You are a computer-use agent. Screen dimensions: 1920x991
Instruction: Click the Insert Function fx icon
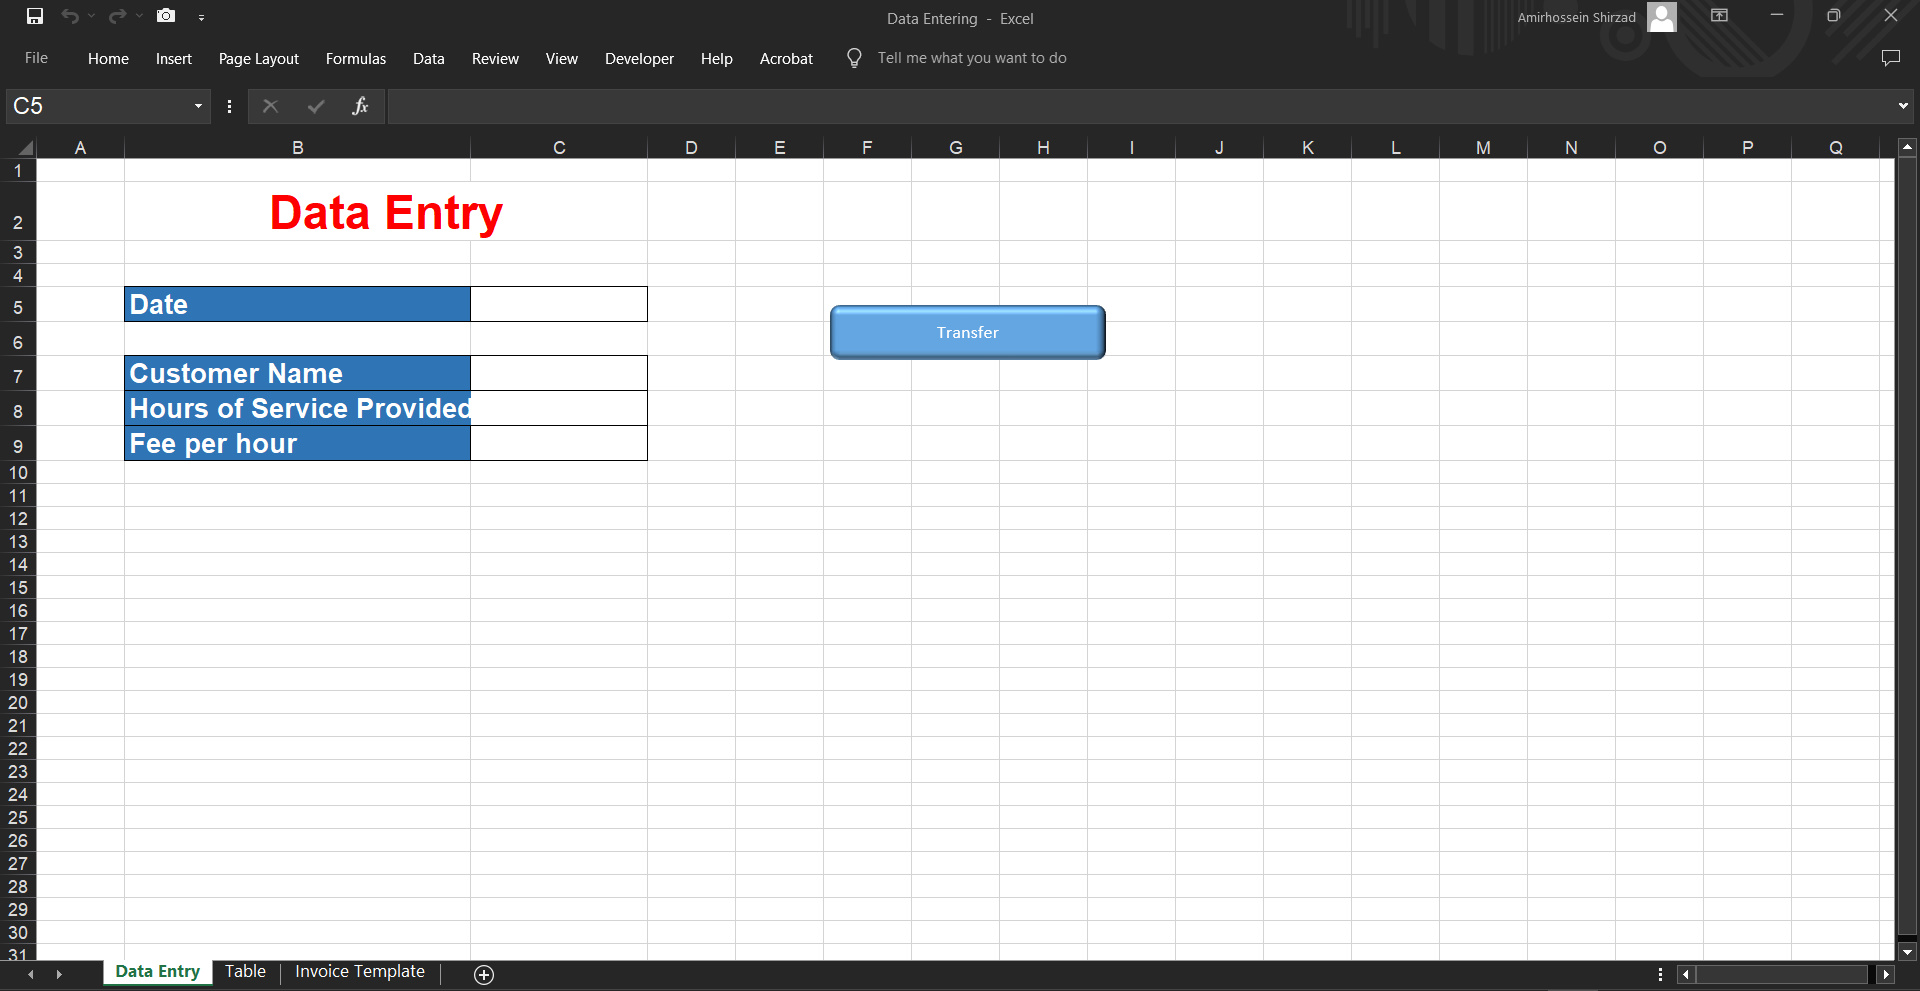(360, 106)
